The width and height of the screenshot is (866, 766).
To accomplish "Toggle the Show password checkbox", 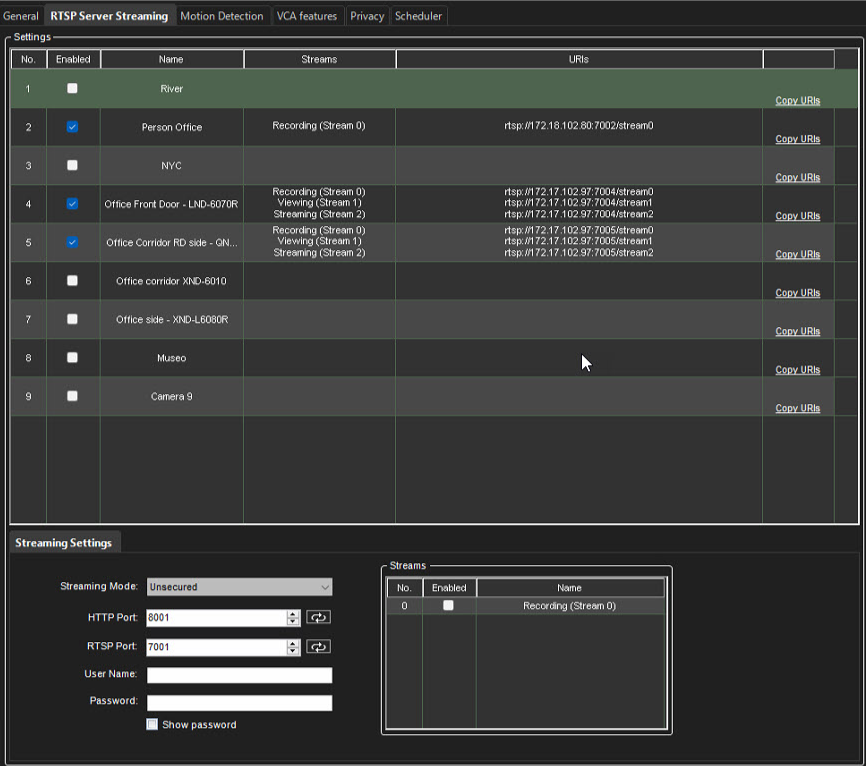I will 152,724.
